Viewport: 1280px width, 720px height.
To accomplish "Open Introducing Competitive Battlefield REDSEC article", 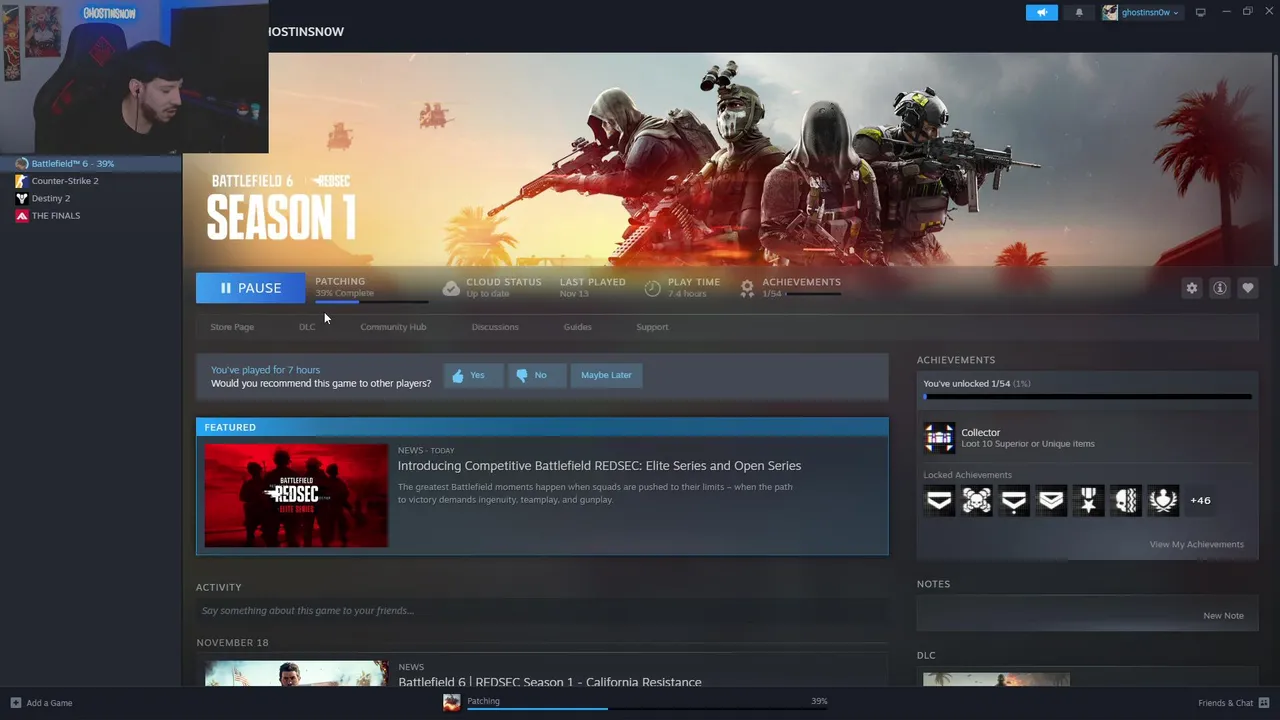I will point(599,466).
